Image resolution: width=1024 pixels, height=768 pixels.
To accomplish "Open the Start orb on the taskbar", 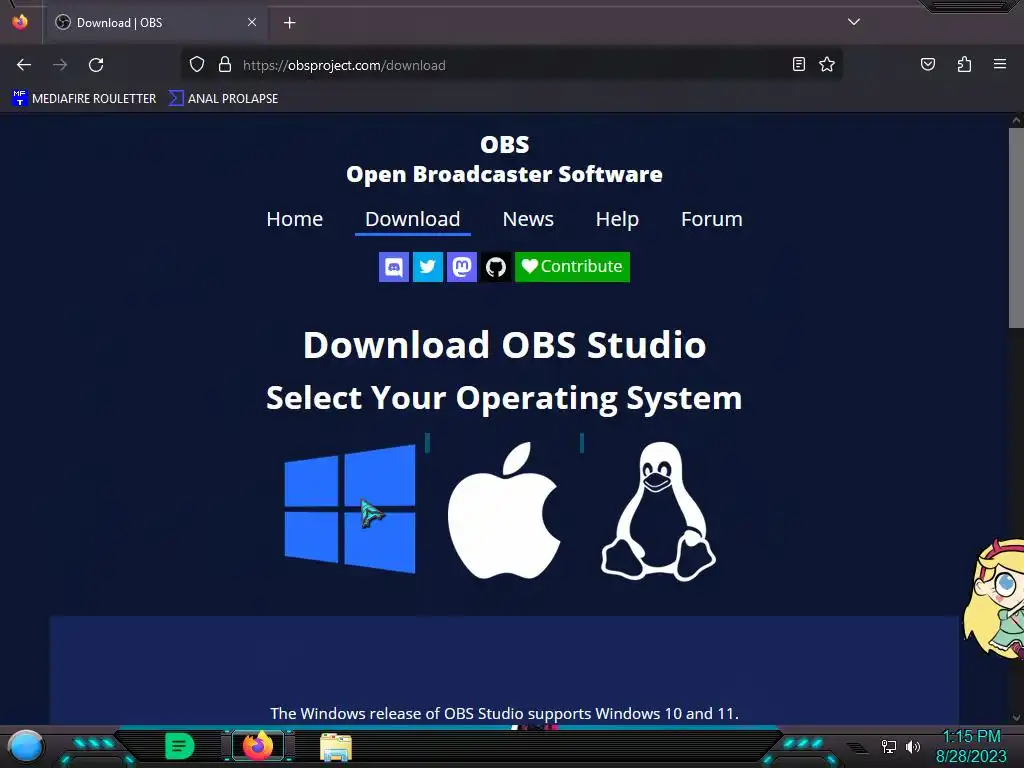I will 25,747.
